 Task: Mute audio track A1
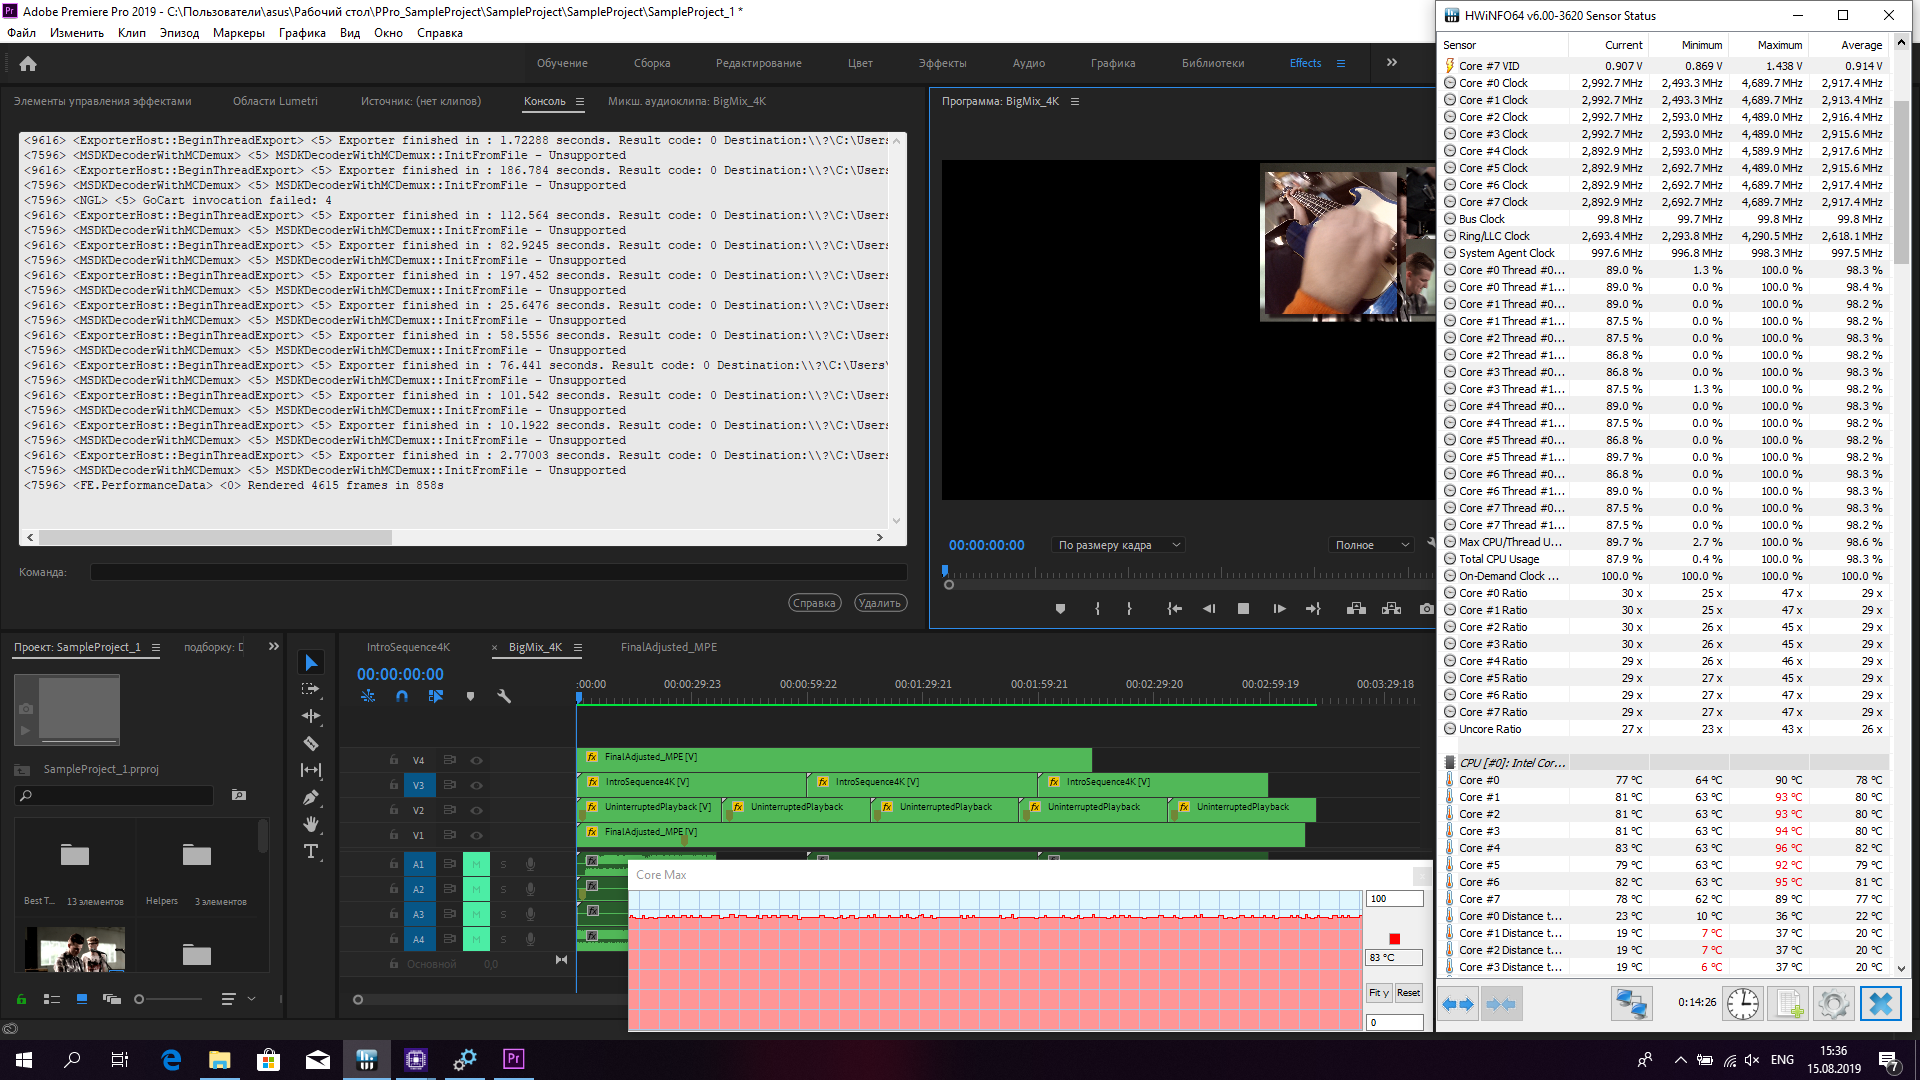point(476,864)
